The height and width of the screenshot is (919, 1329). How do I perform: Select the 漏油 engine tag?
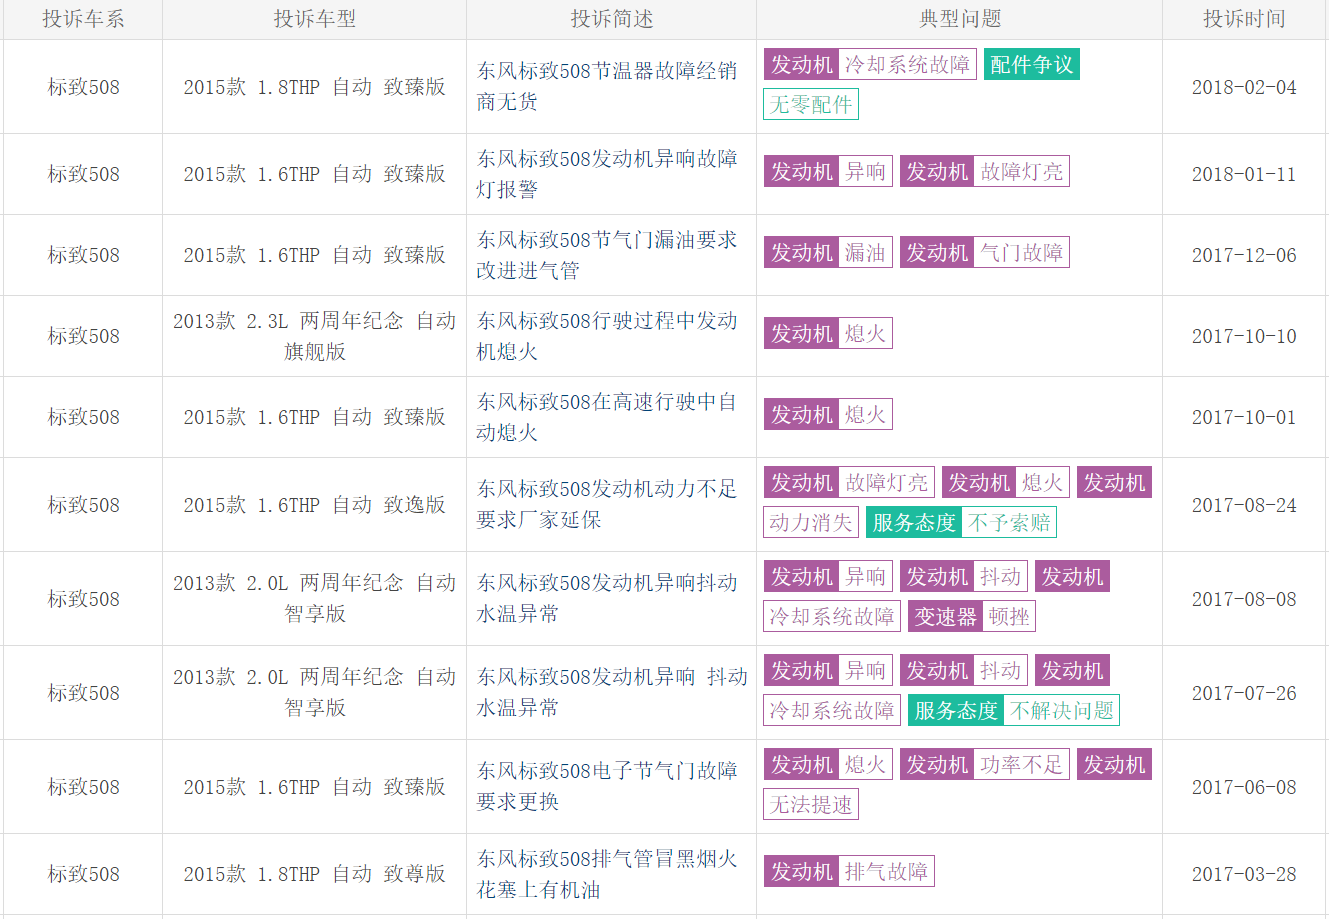click(x=865, y=252)
